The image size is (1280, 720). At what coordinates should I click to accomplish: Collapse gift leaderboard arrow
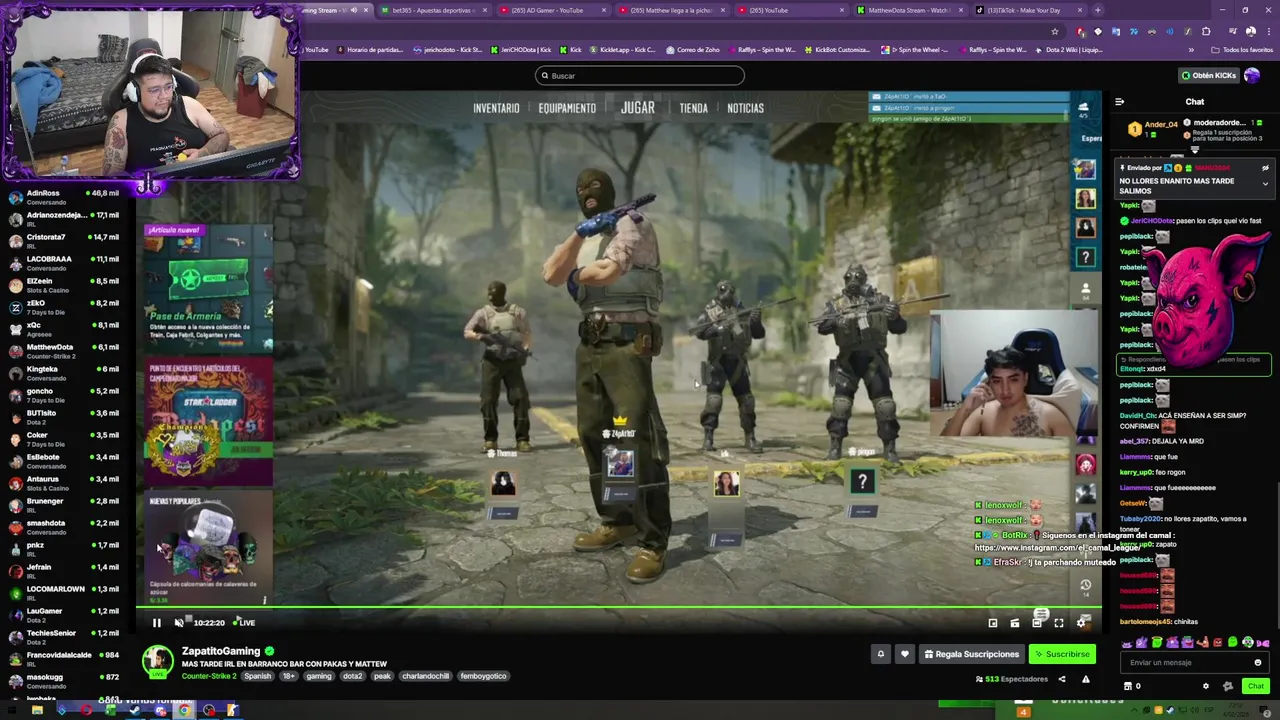click(x=1194, y=149)
